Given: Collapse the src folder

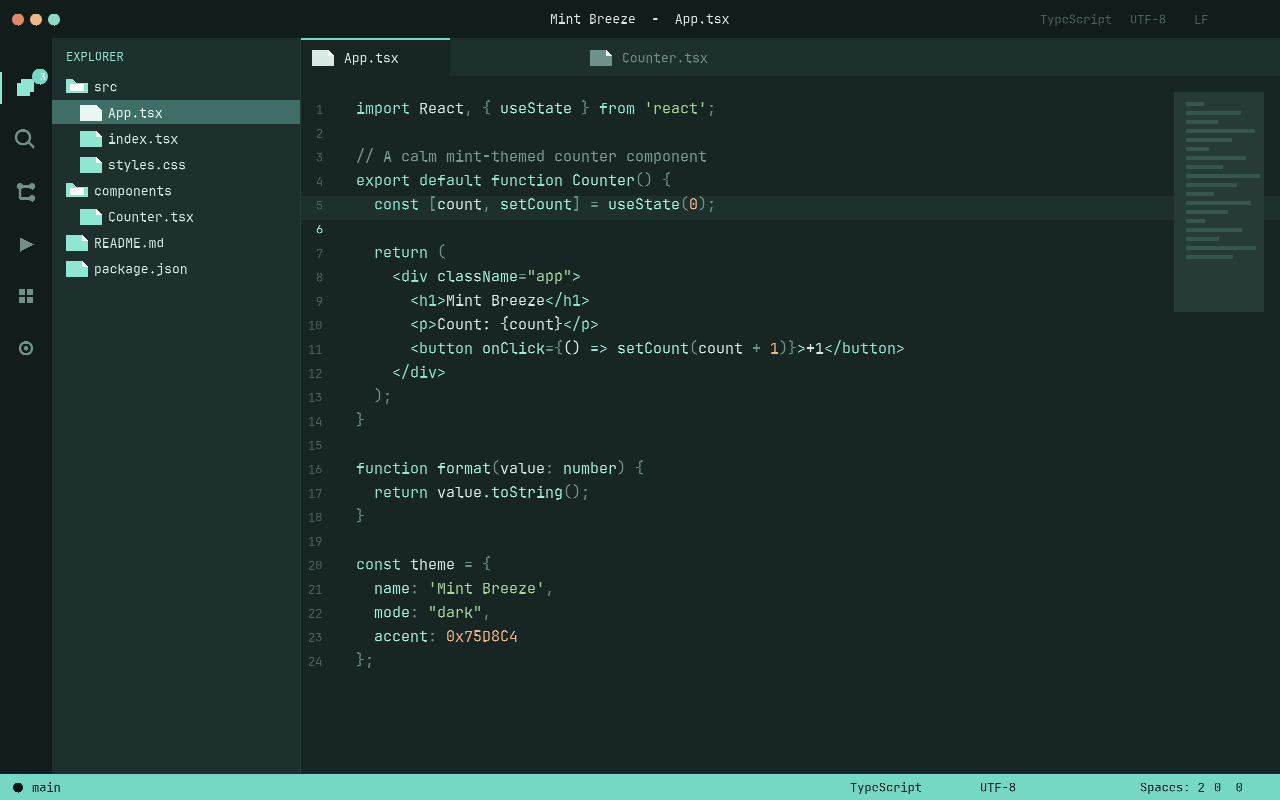Looking at the screenshot, I should 176,87.
